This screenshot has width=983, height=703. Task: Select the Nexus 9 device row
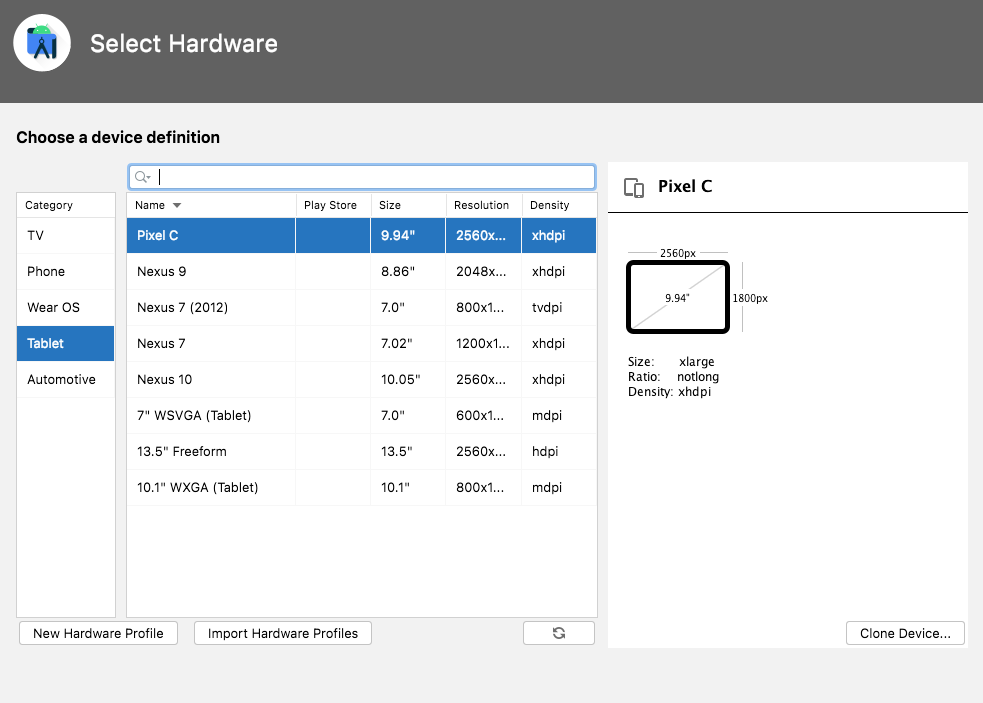coord(362,272)
